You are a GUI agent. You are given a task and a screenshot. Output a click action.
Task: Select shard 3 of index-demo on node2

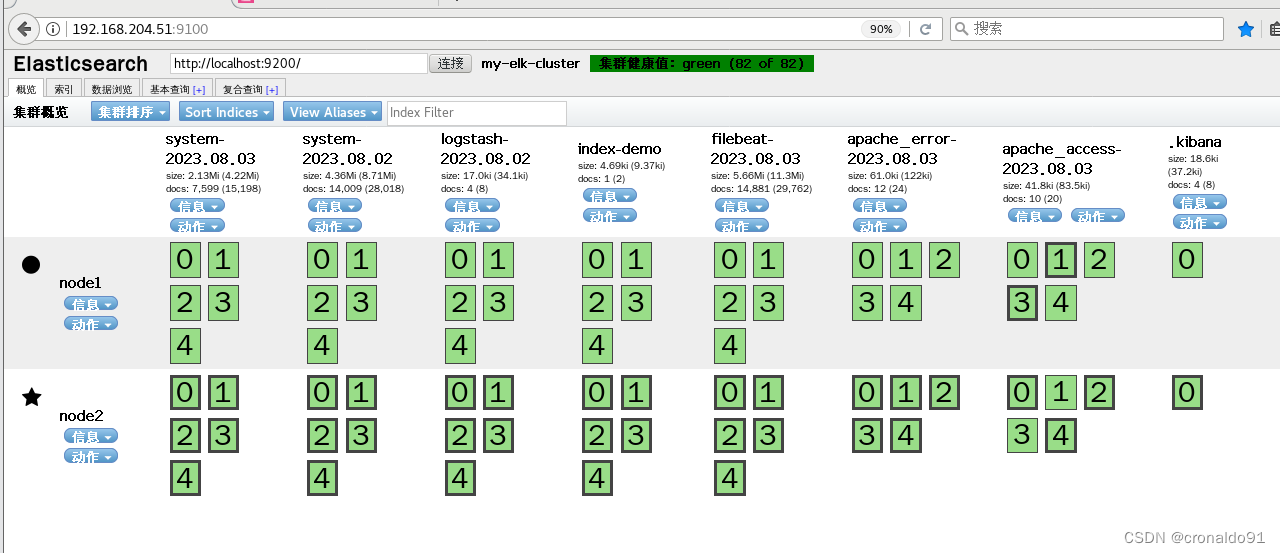pos(636,435)
